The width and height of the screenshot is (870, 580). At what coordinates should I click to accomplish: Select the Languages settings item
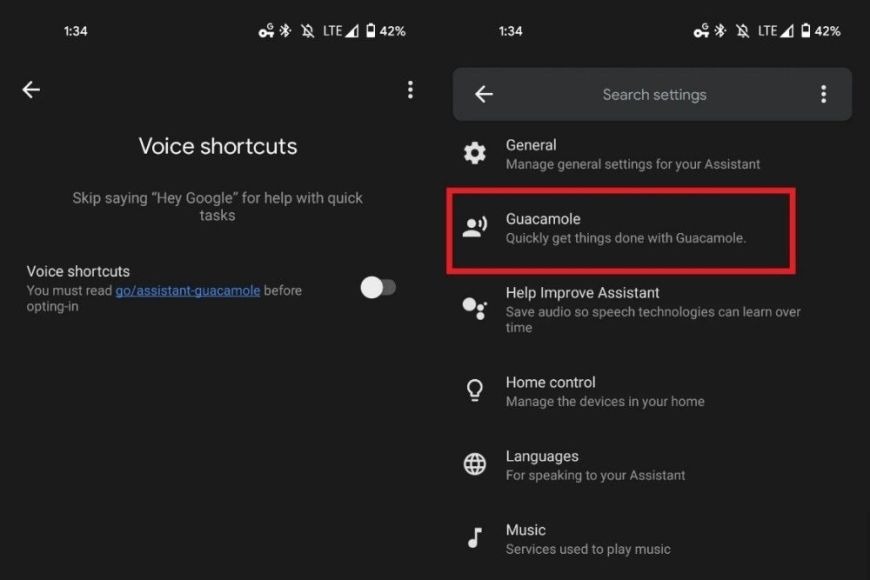tap(595, 465)
